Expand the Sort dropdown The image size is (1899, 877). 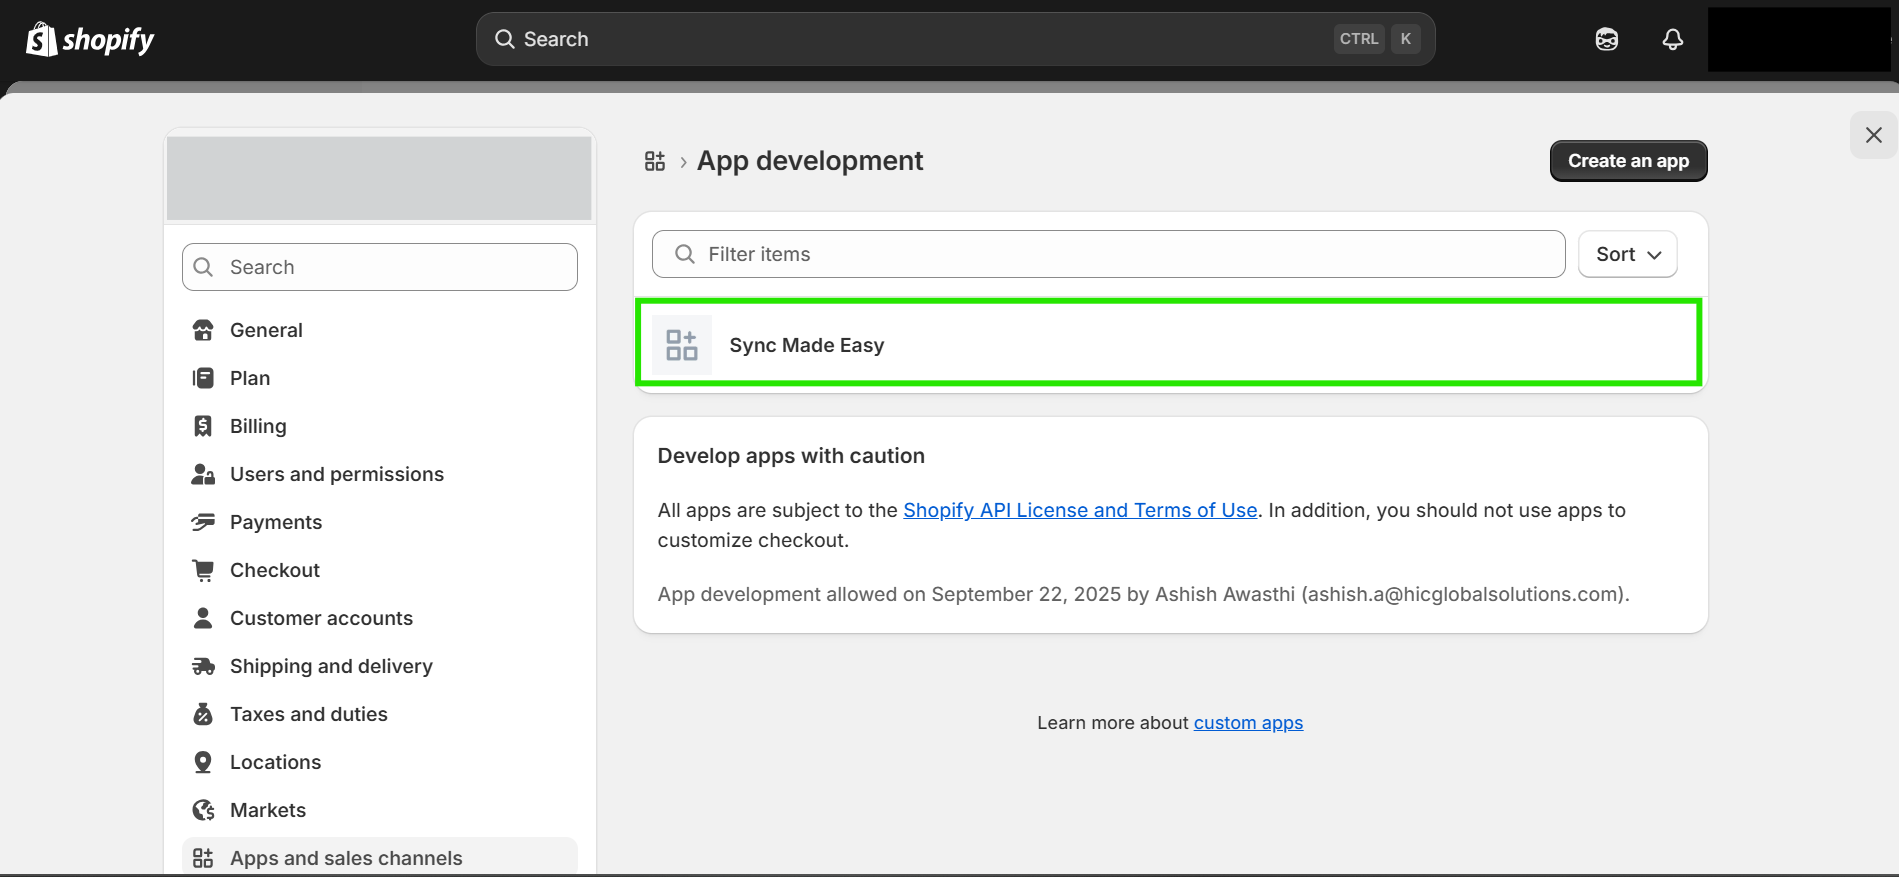click(x=1627, y=254)
